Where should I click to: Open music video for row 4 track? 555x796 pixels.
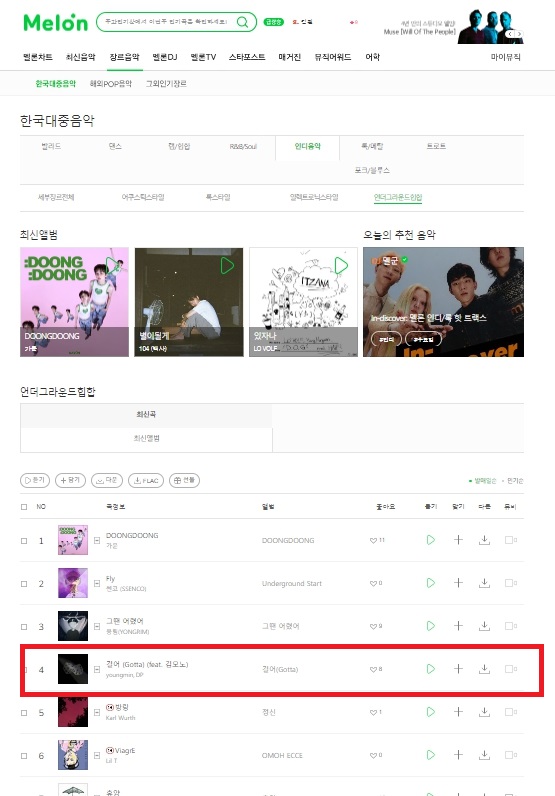pyautogui.click(x=510, y=669)
